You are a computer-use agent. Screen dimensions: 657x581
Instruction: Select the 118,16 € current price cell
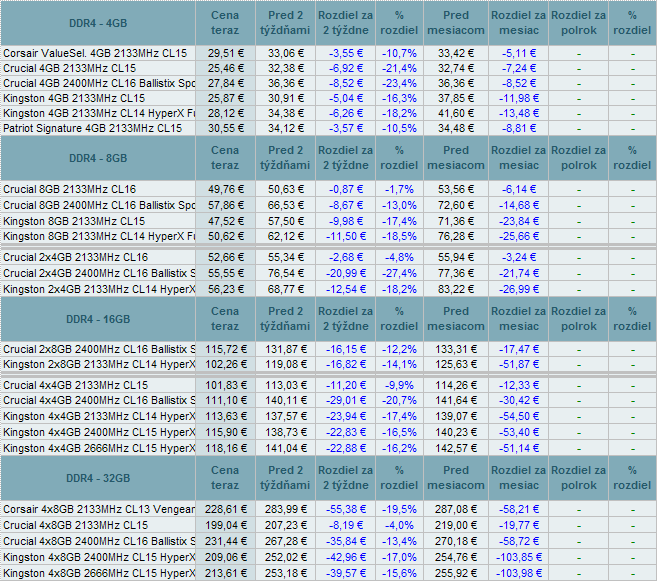tap(225, 448)
